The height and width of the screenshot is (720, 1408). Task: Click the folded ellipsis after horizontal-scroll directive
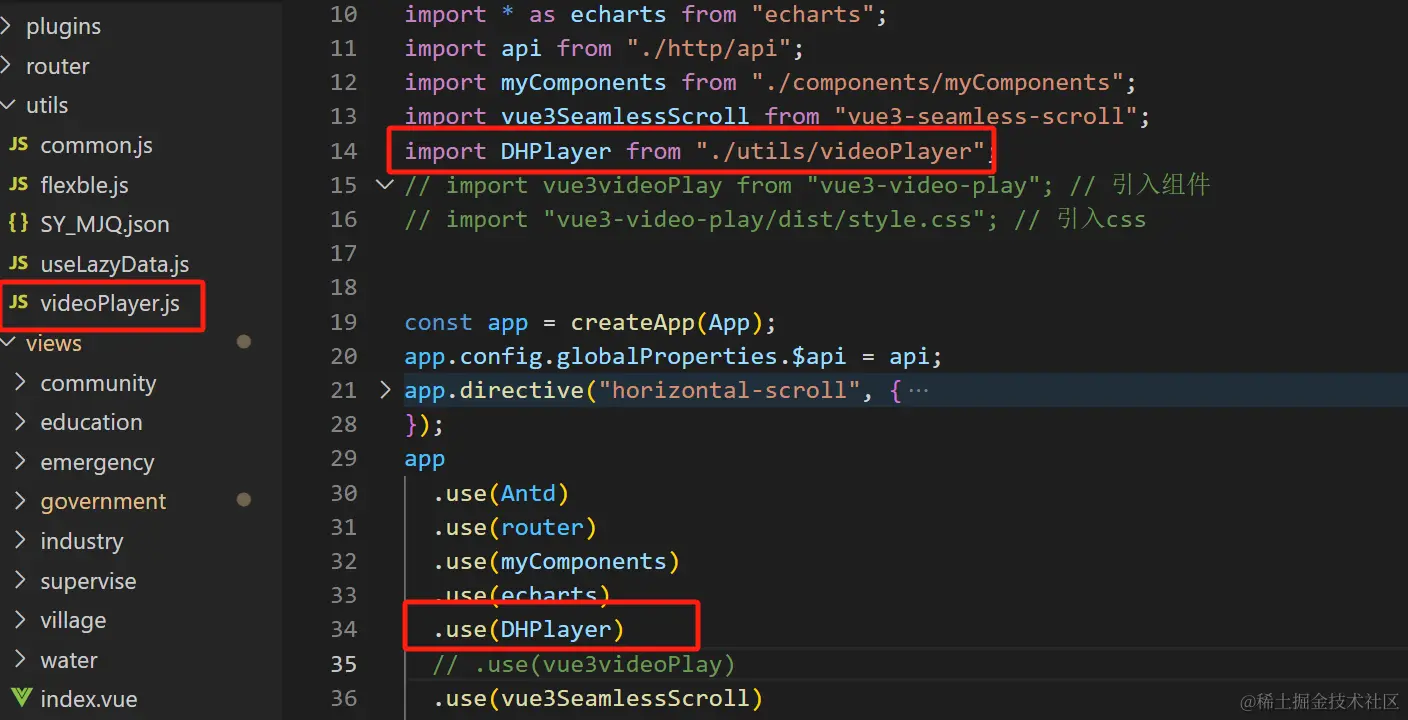[x=918, y=390]
